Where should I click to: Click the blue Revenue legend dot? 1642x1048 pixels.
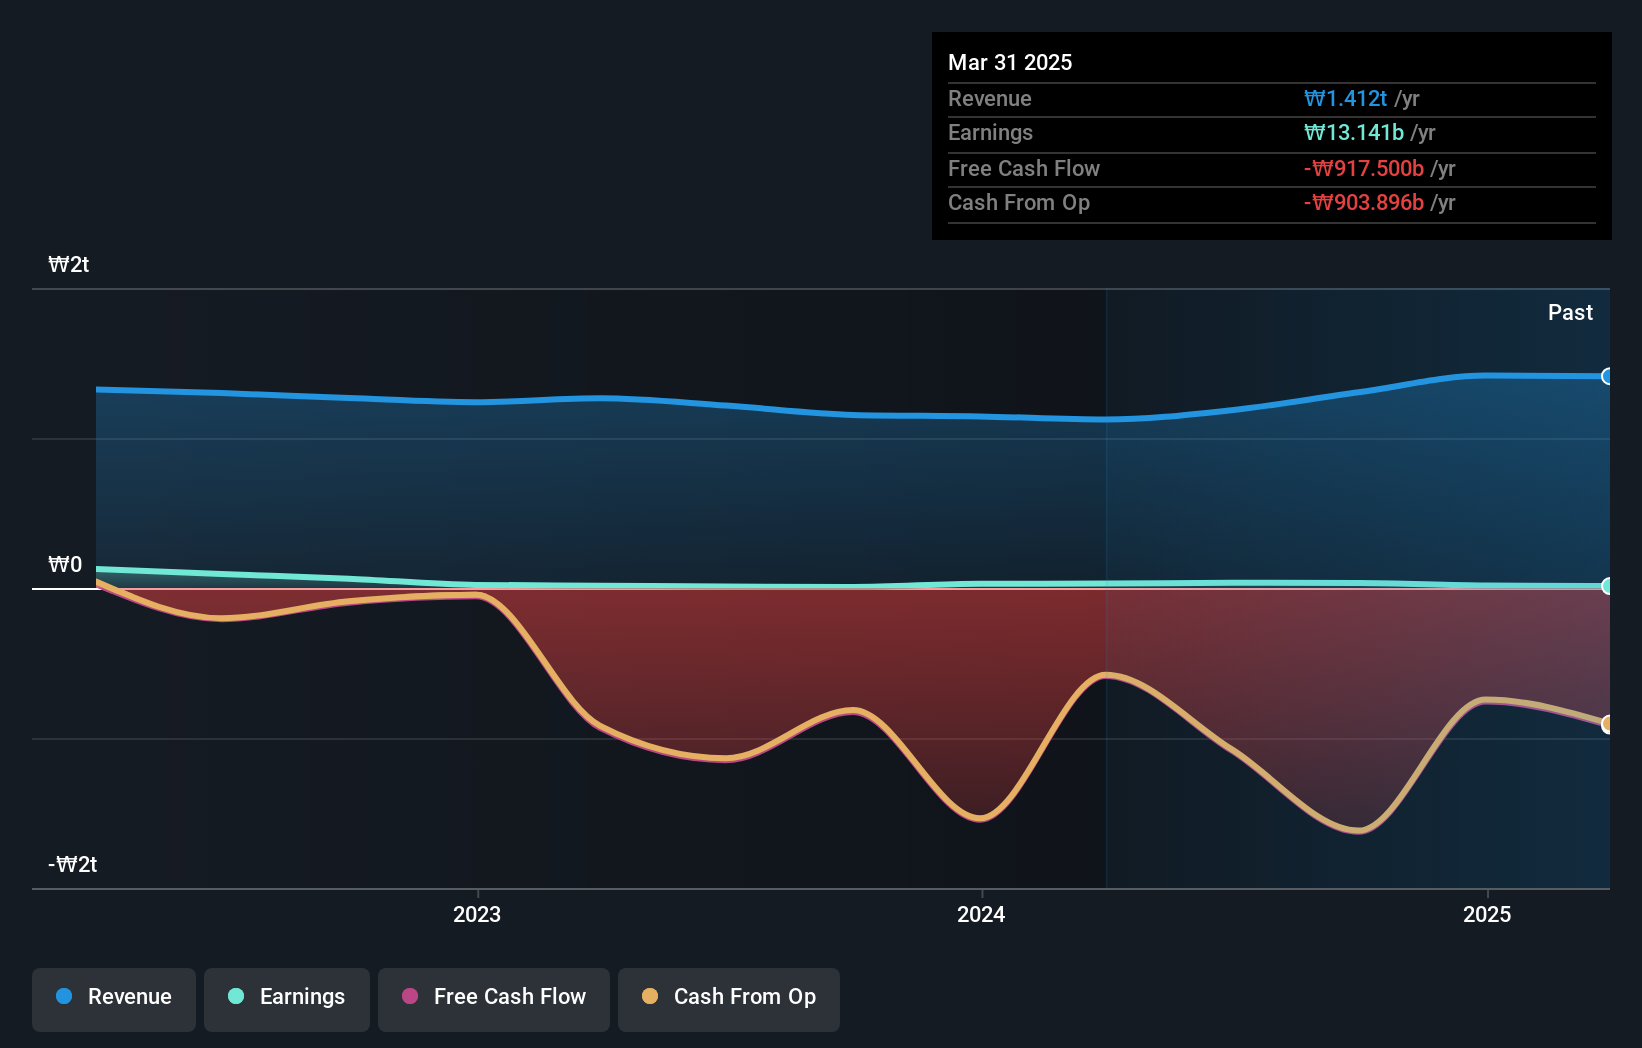[64, 996]
